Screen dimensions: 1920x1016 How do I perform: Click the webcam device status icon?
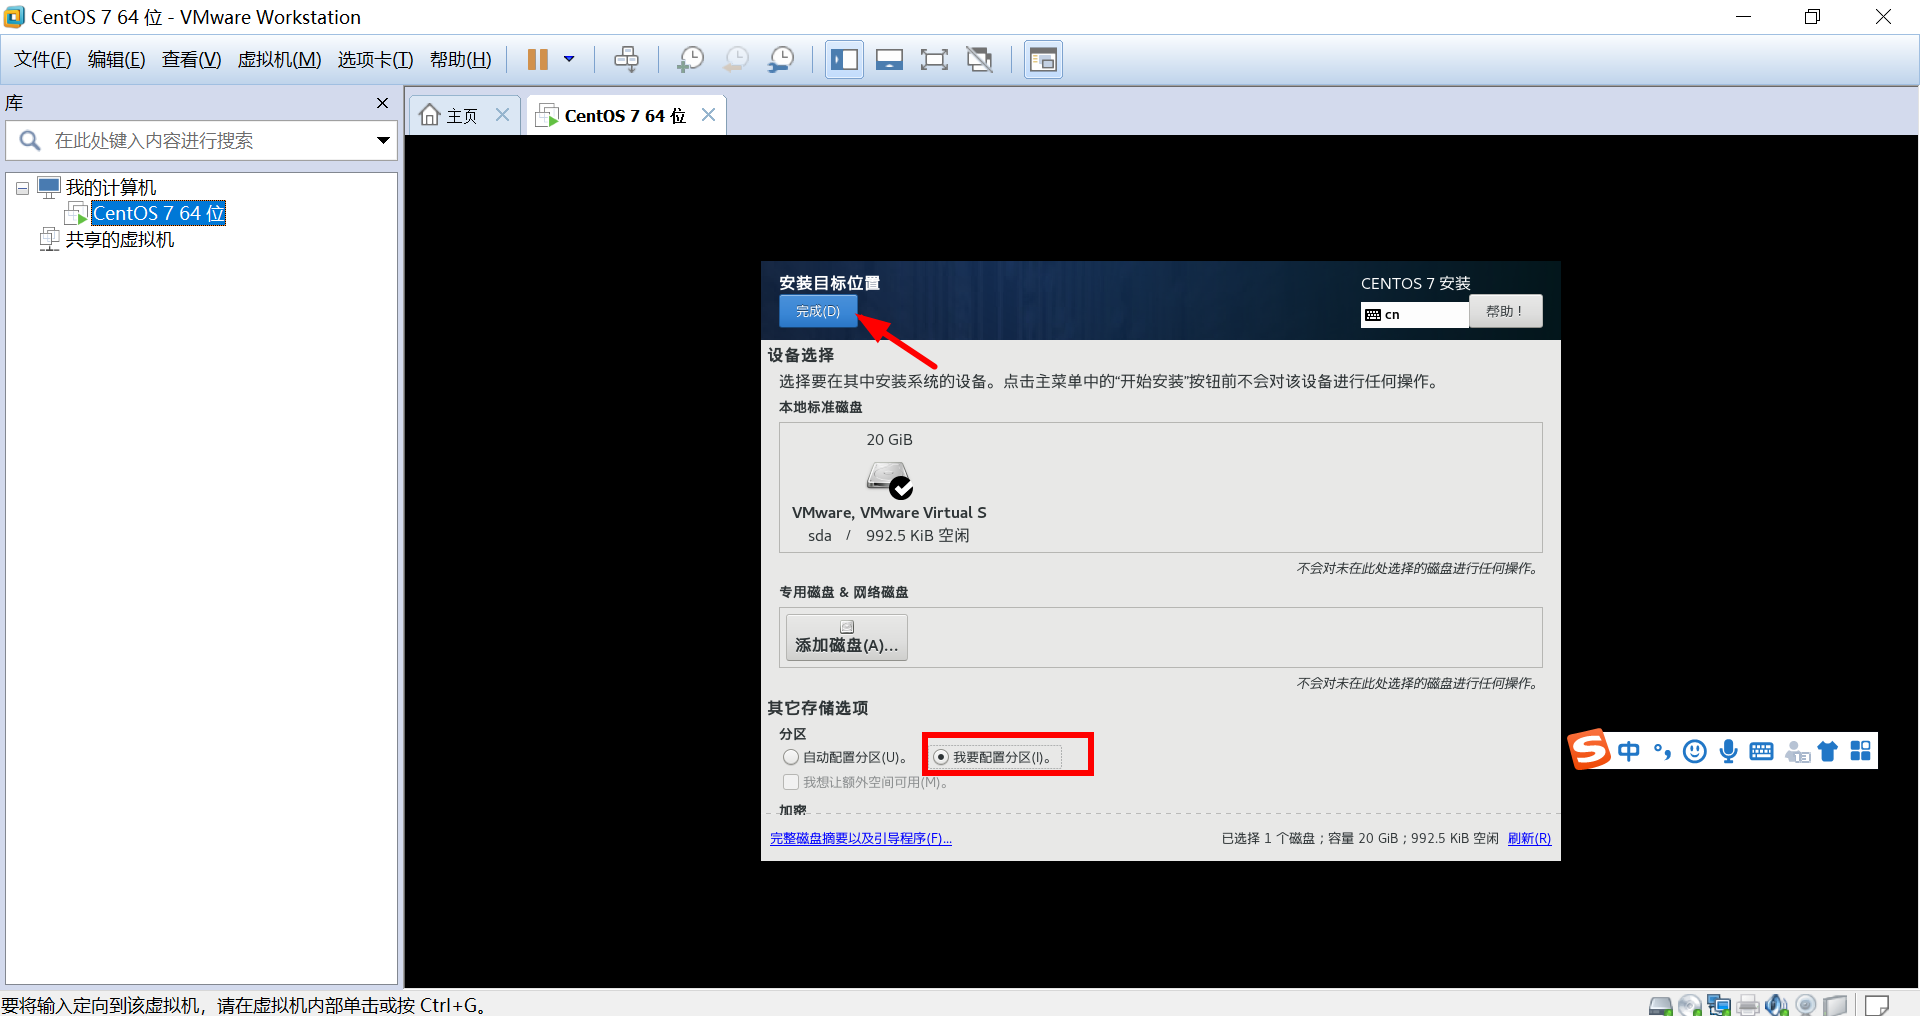click(1806, 1005)
